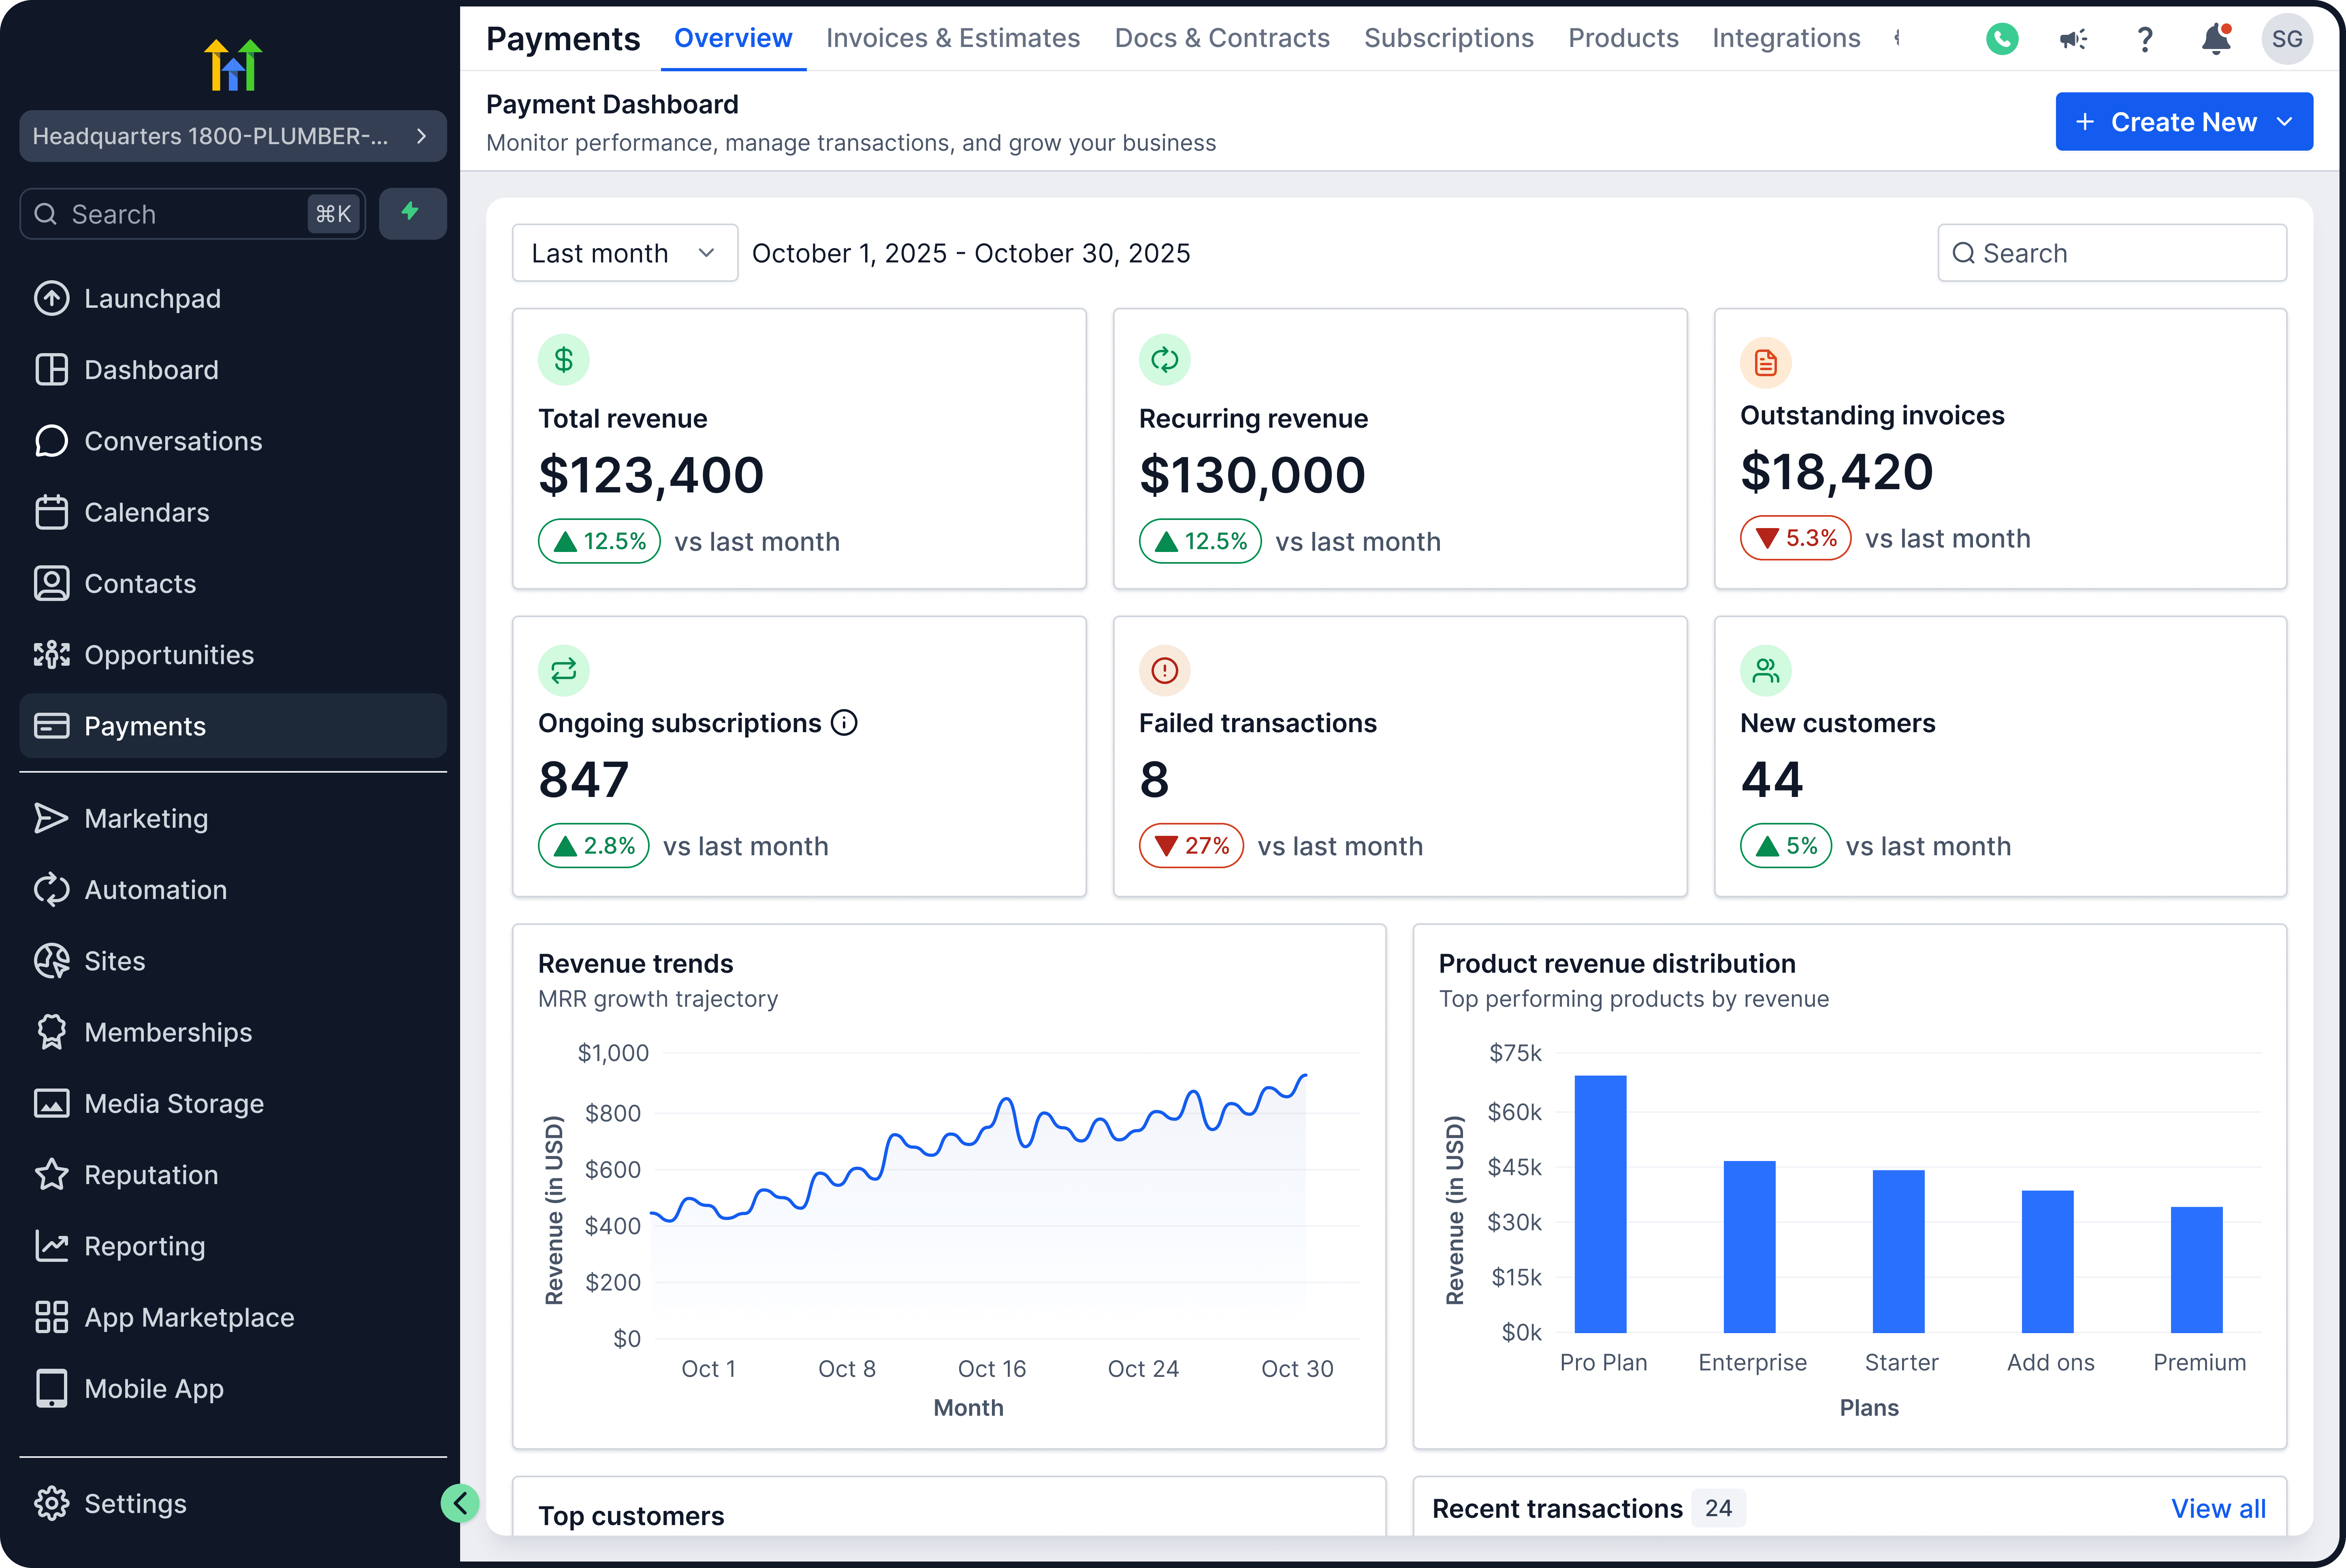Click the Ongoing subscriptions info icon

[844, 722]
